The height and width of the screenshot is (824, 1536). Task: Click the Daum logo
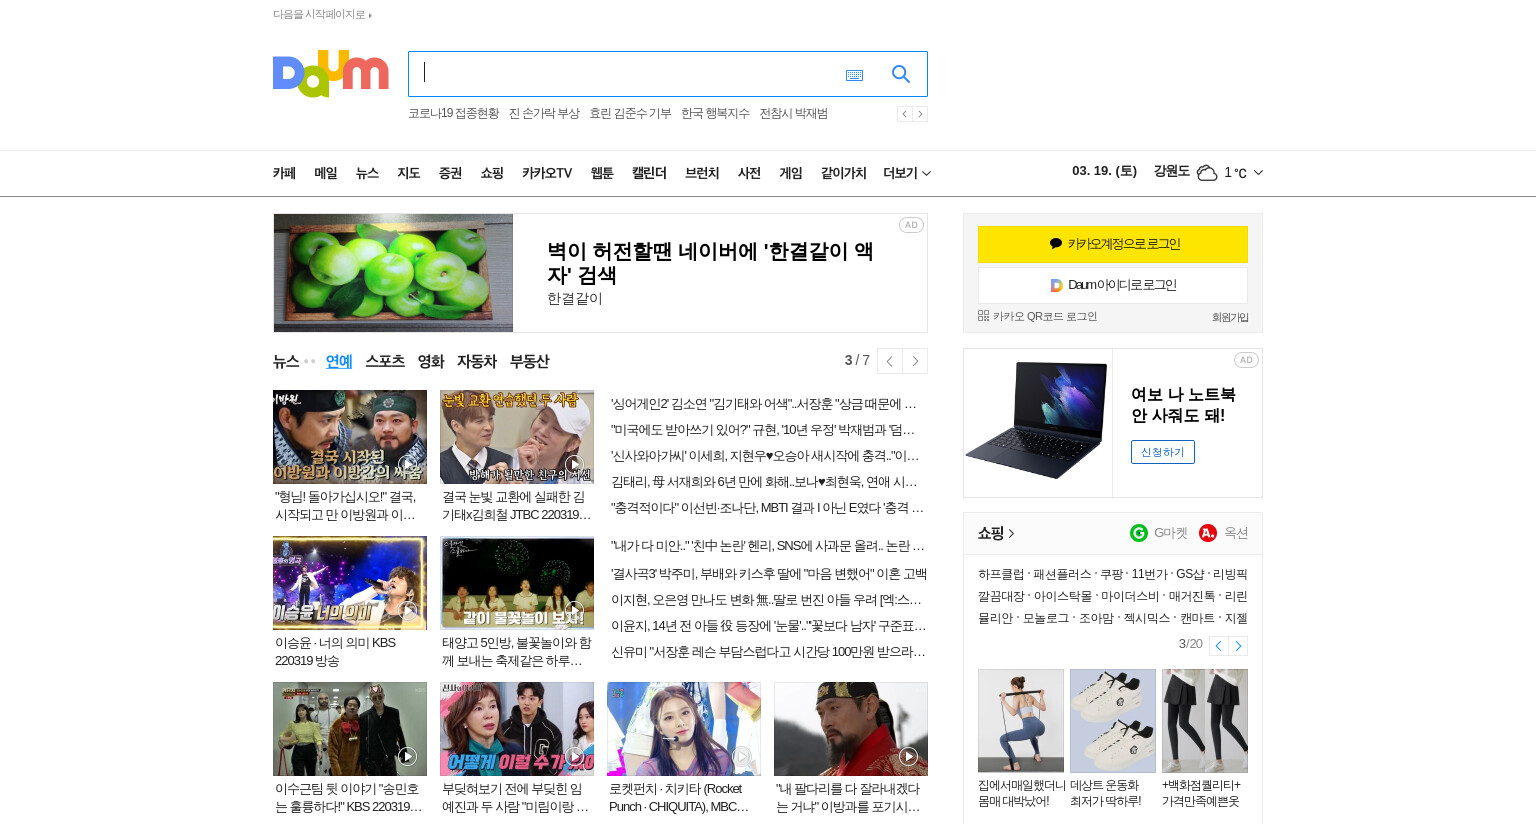tap(330, 74)
